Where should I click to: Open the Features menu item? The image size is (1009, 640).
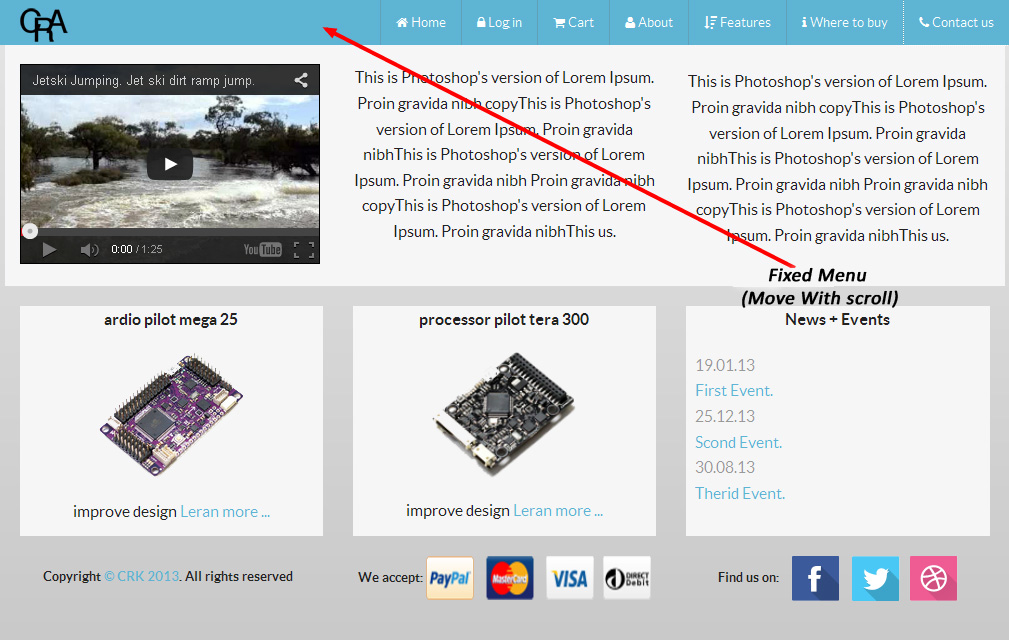(737, 23)
